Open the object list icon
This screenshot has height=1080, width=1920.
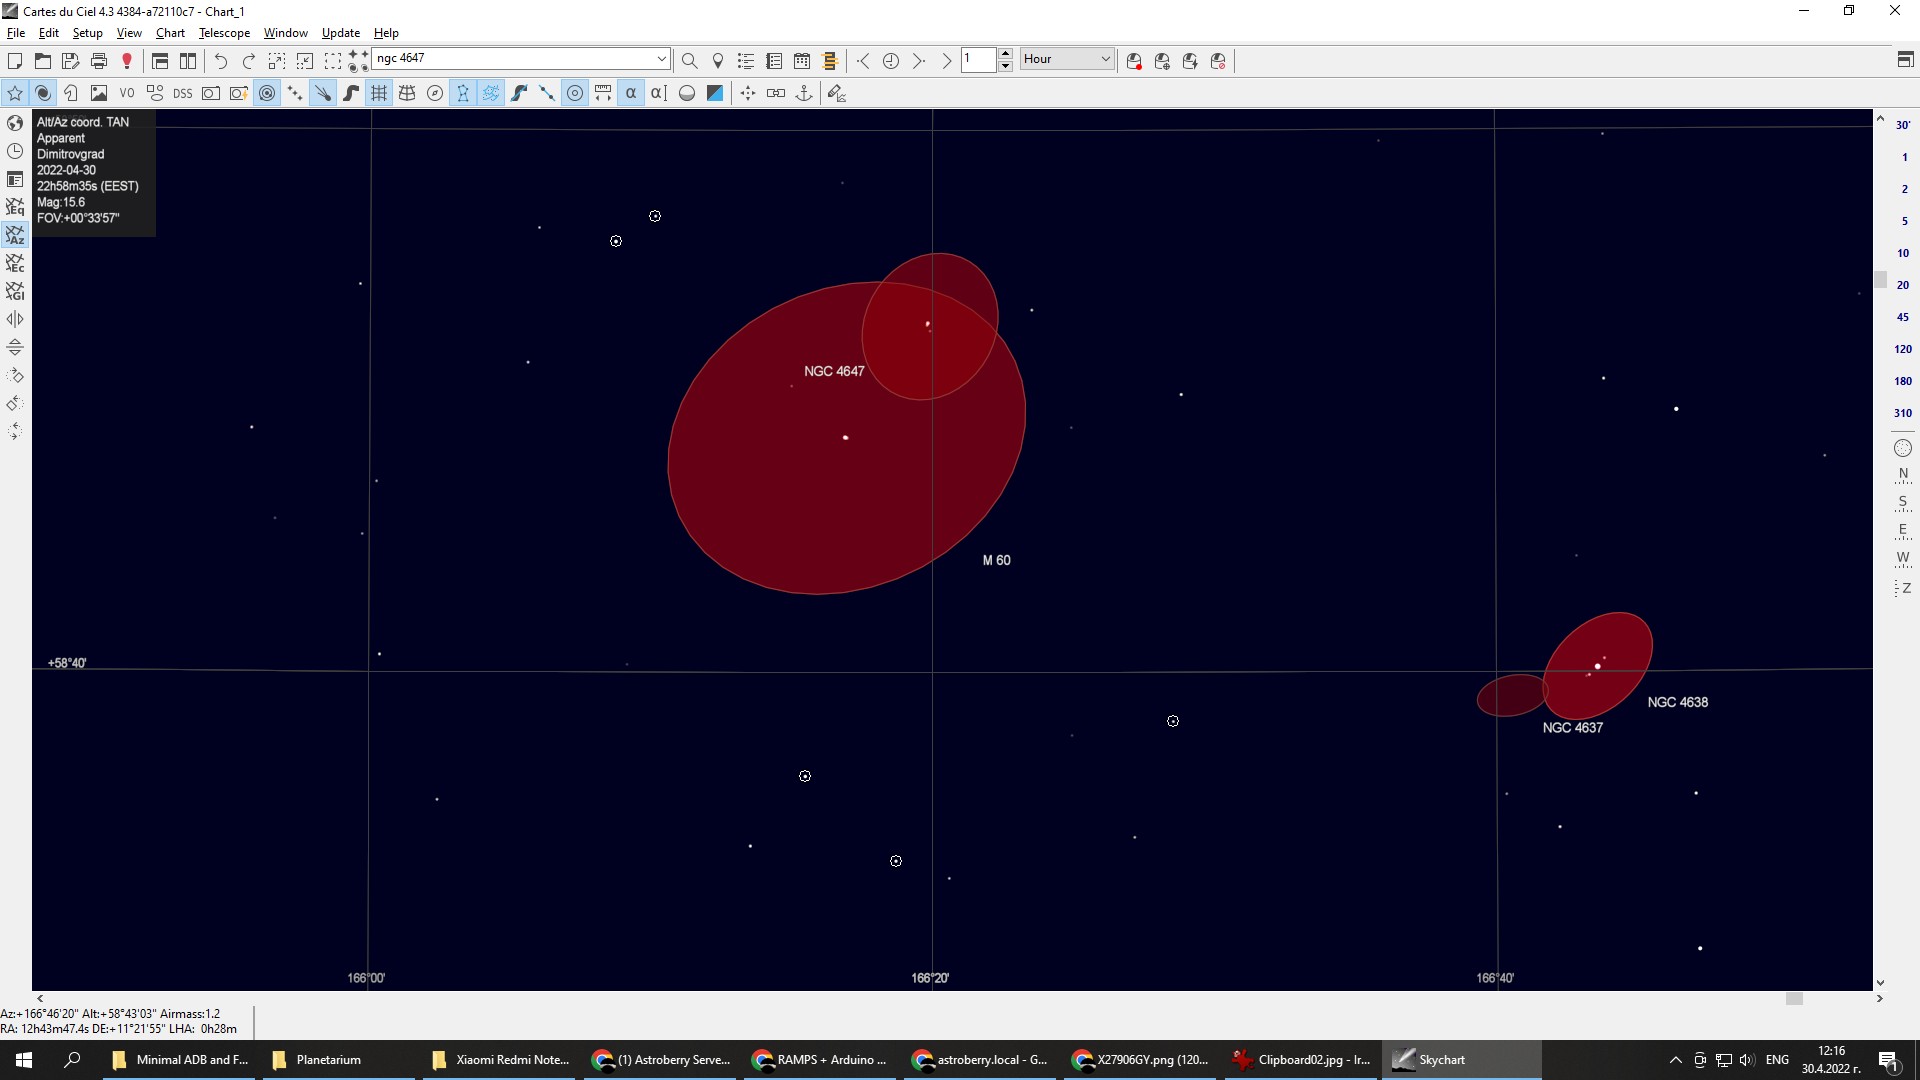pos(746,61)
